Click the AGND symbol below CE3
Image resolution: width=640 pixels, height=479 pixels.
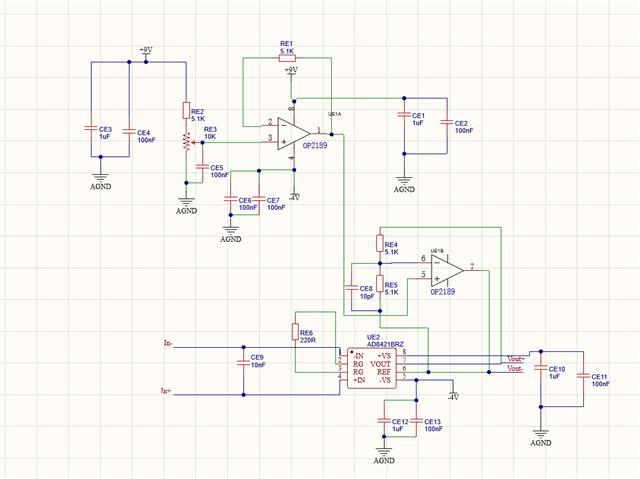[x=100, y=180]
